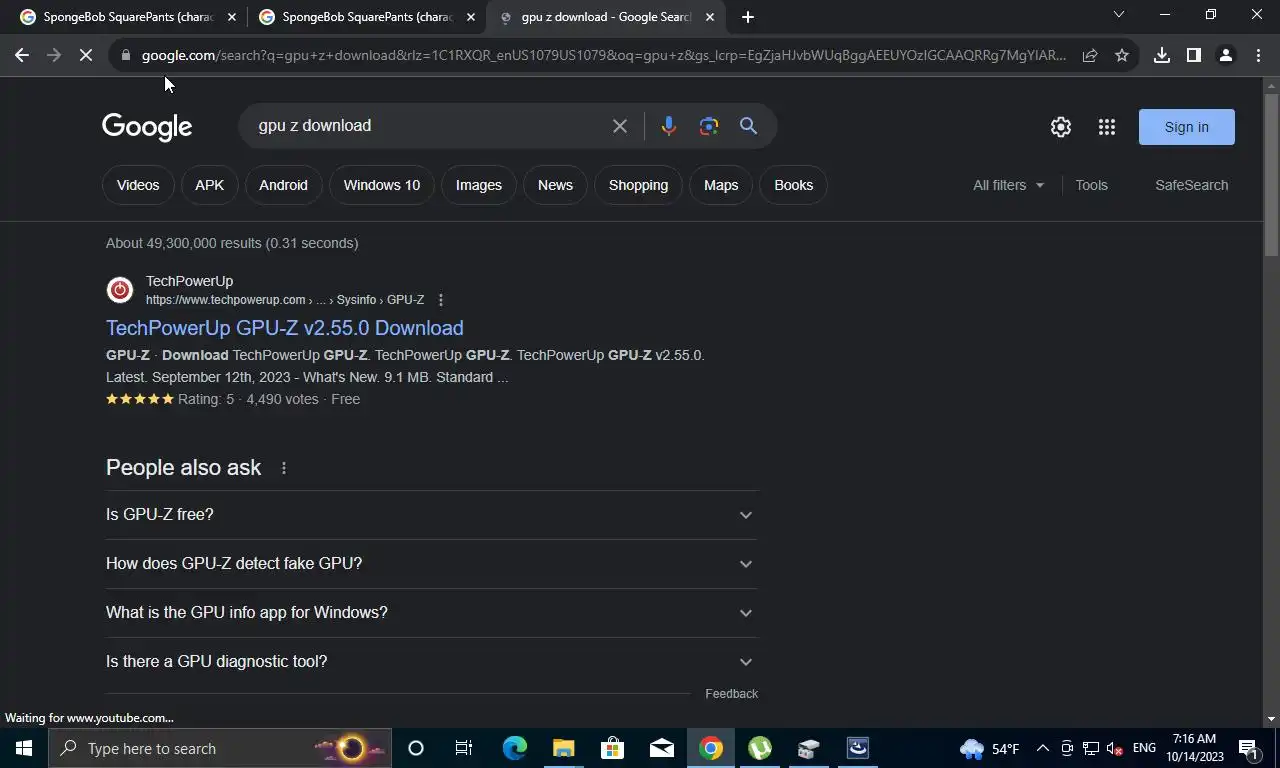Open the weather 54°F widget
The width and height of the screenshot is (1280, 768).
click(x=990, y=748)
